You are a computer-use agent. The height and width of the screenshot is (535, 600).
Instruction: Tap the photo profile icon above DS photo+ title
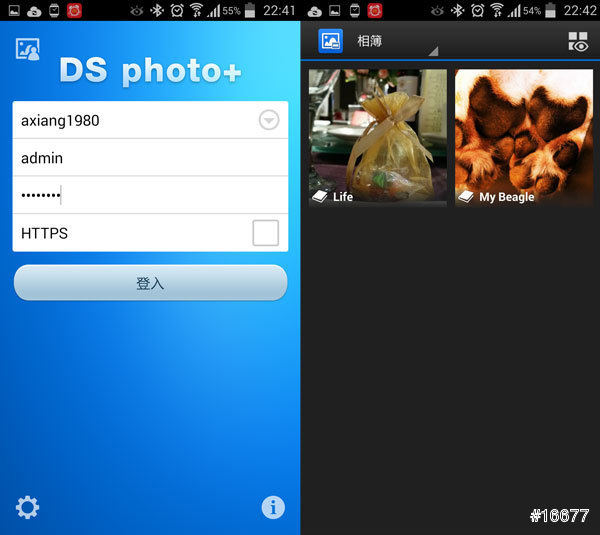coord(27,49)
